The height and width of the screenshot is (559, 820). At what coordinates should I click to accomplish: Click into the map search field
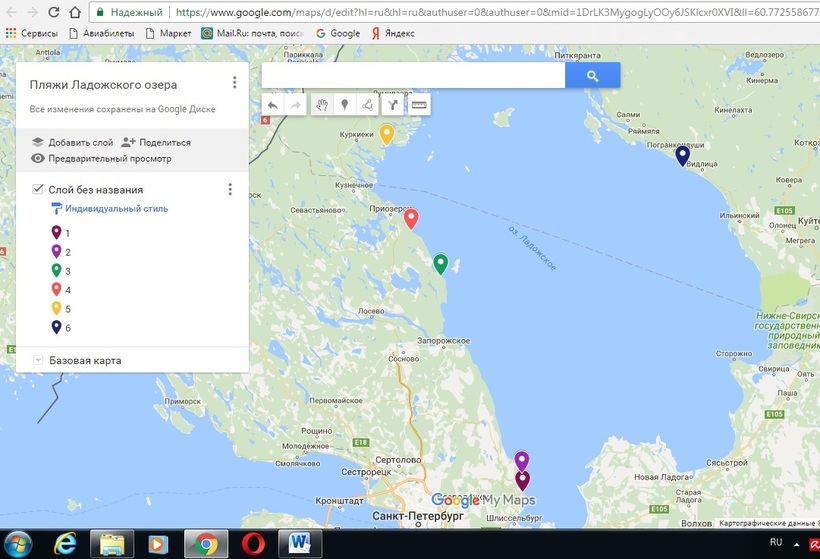[x=412, y=76]
